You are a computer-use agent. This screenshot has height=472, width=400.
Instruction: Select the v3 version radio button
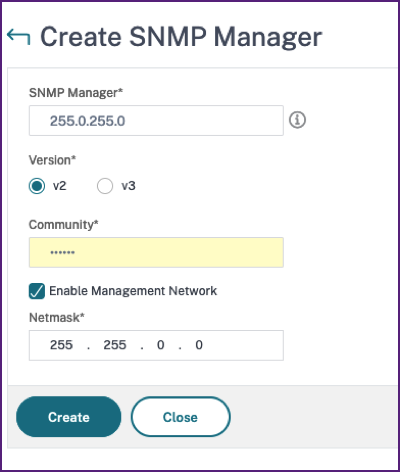tap(105, 186)
